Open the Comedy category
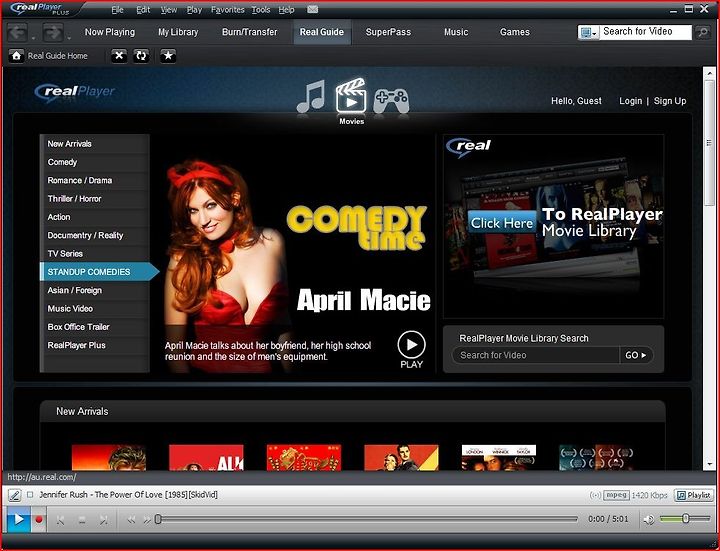Screen dimensions: 720x551 (x=95, y=162)
